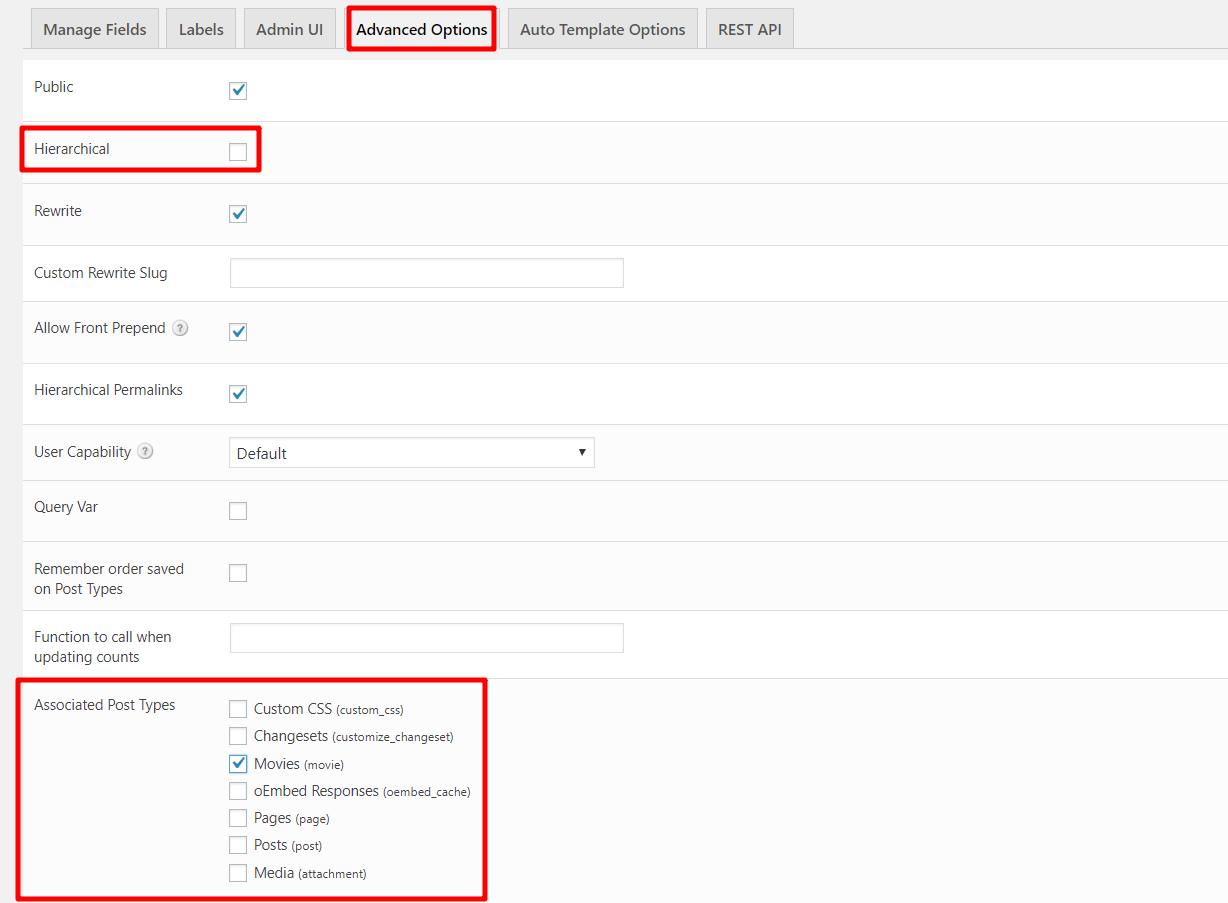Check Remember order saved on Post Types
Image resolution: width=1228 pixels, height=903 pixels.
click(238, 573)
